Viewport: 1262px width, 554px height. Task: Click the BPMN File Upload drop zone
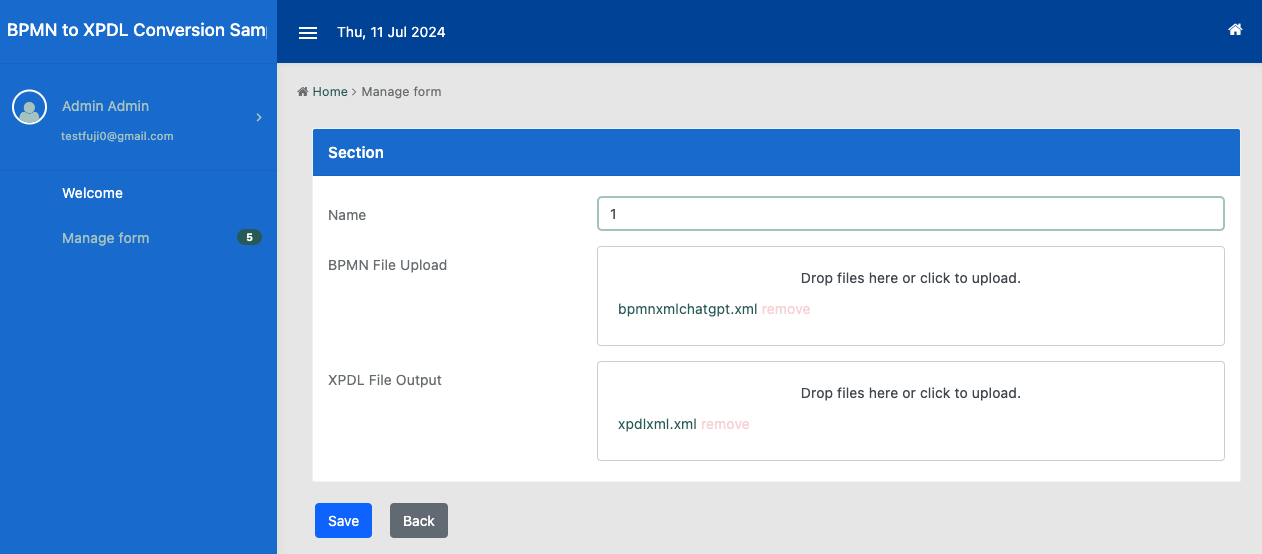(x=911, y=296)
